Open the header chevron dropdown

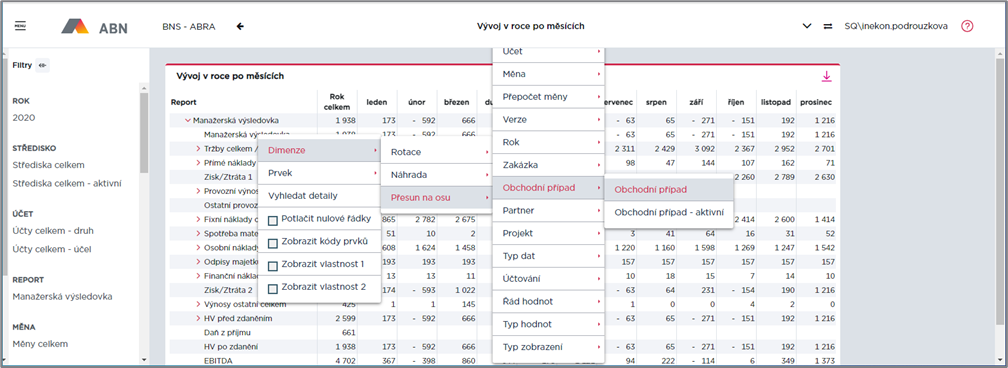807,26
